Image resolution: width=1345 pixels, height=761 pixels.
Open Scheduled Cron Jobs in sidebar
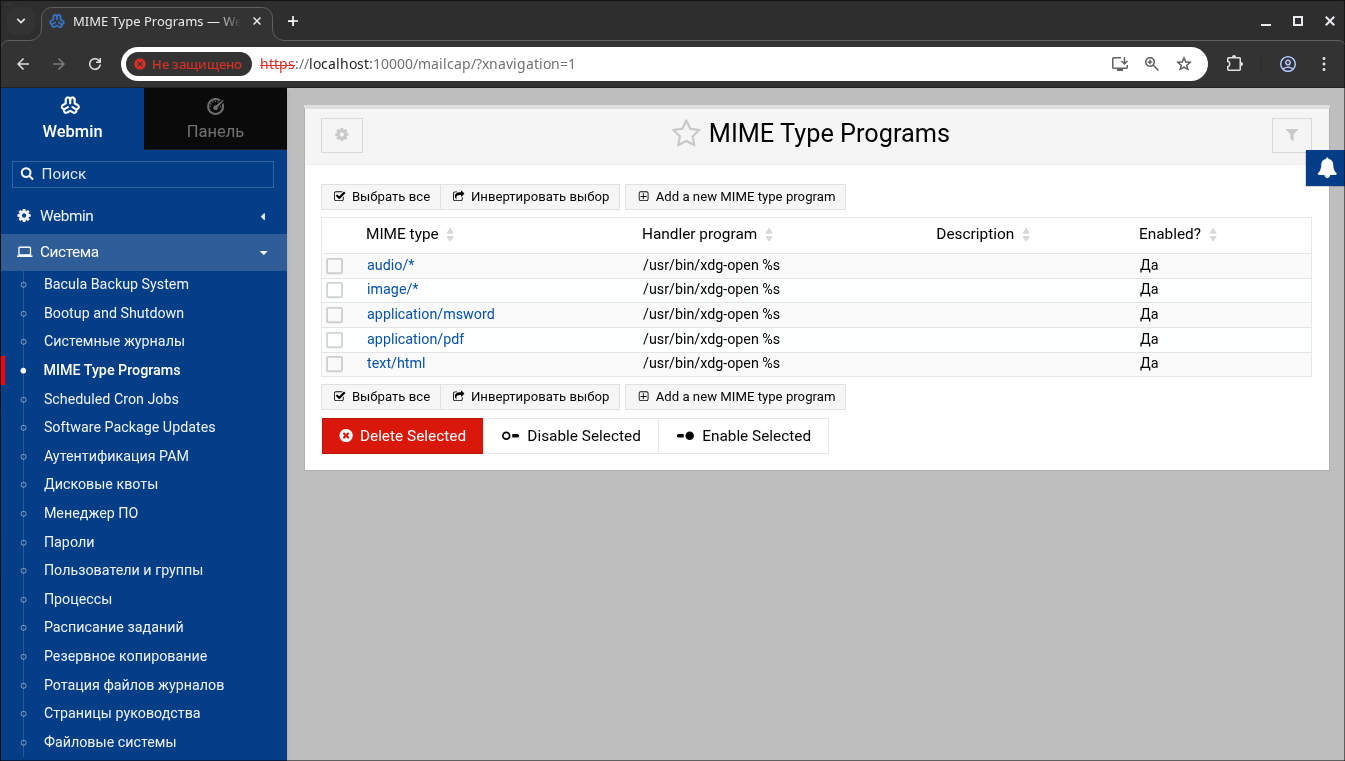click(x=111, y=398)
